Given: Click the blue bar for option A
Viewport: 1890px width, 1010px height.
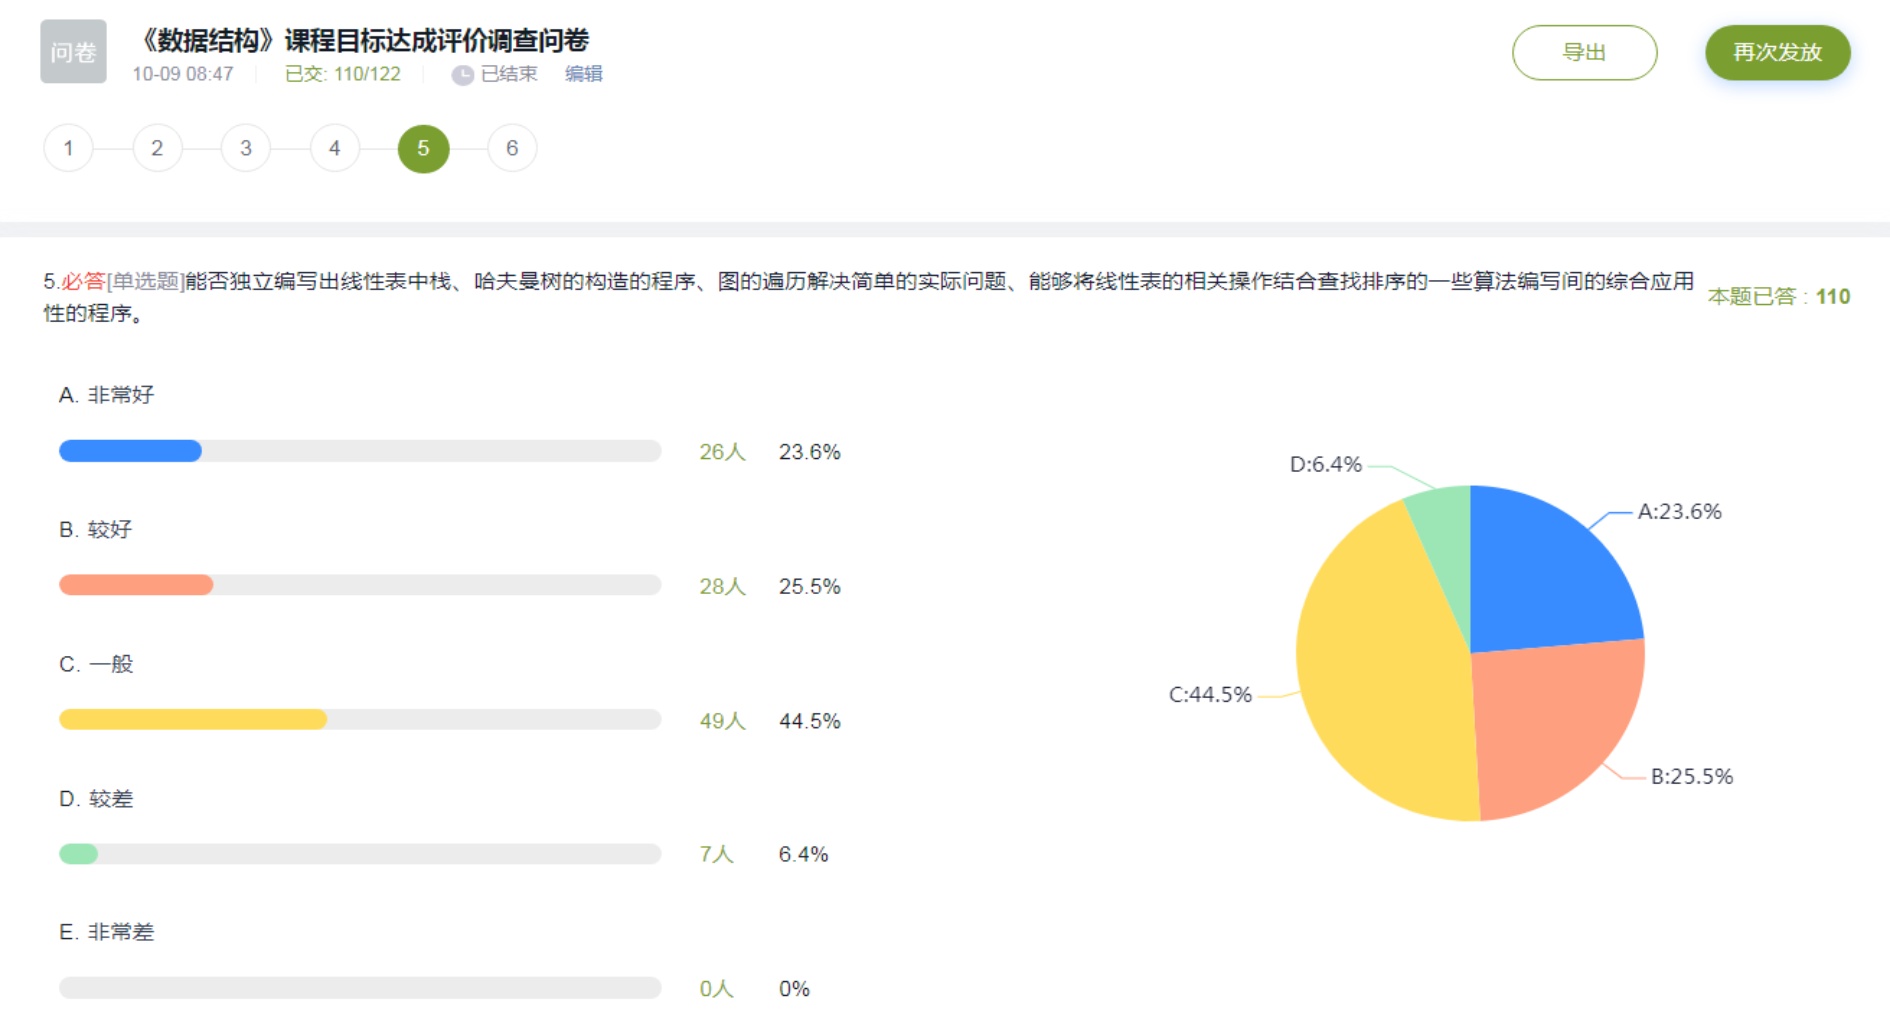Looking at the screenshot, I should point(130,451).
